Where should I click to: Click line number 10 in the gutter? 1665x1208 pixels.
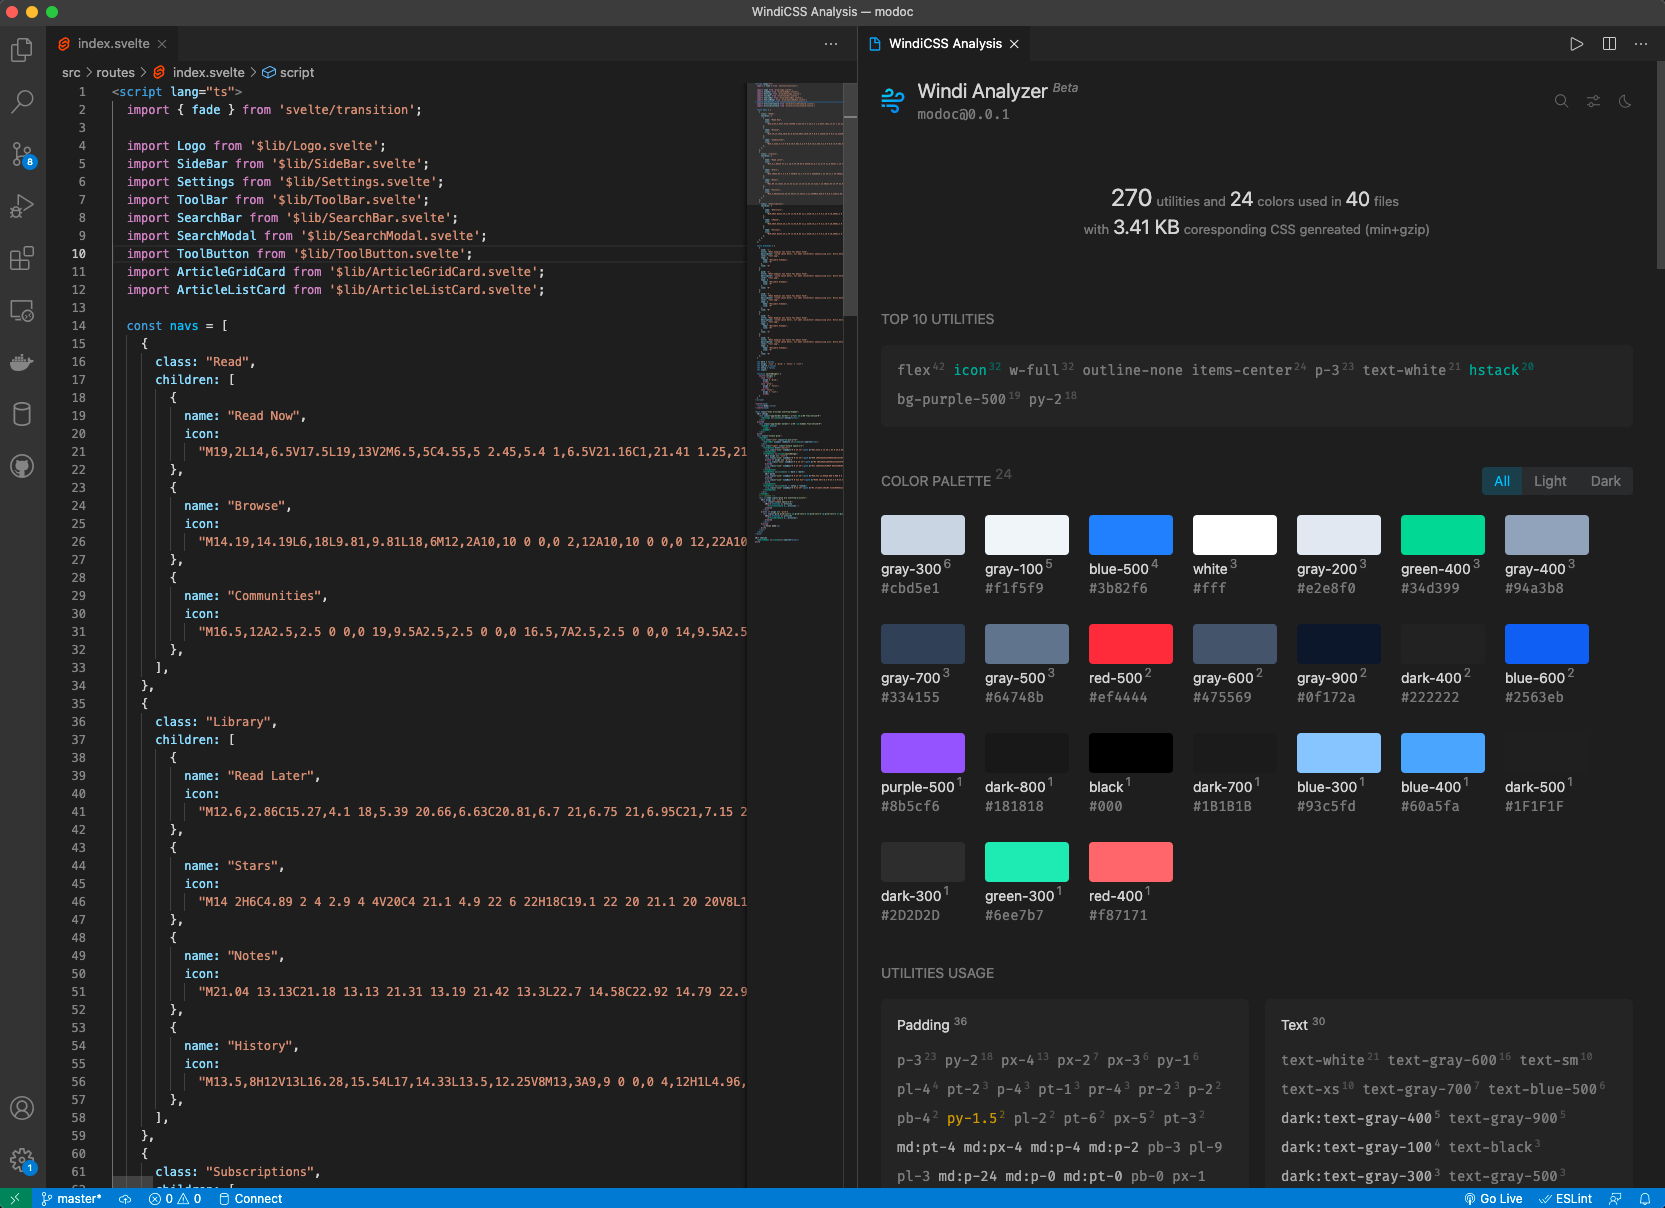(78, 254)
